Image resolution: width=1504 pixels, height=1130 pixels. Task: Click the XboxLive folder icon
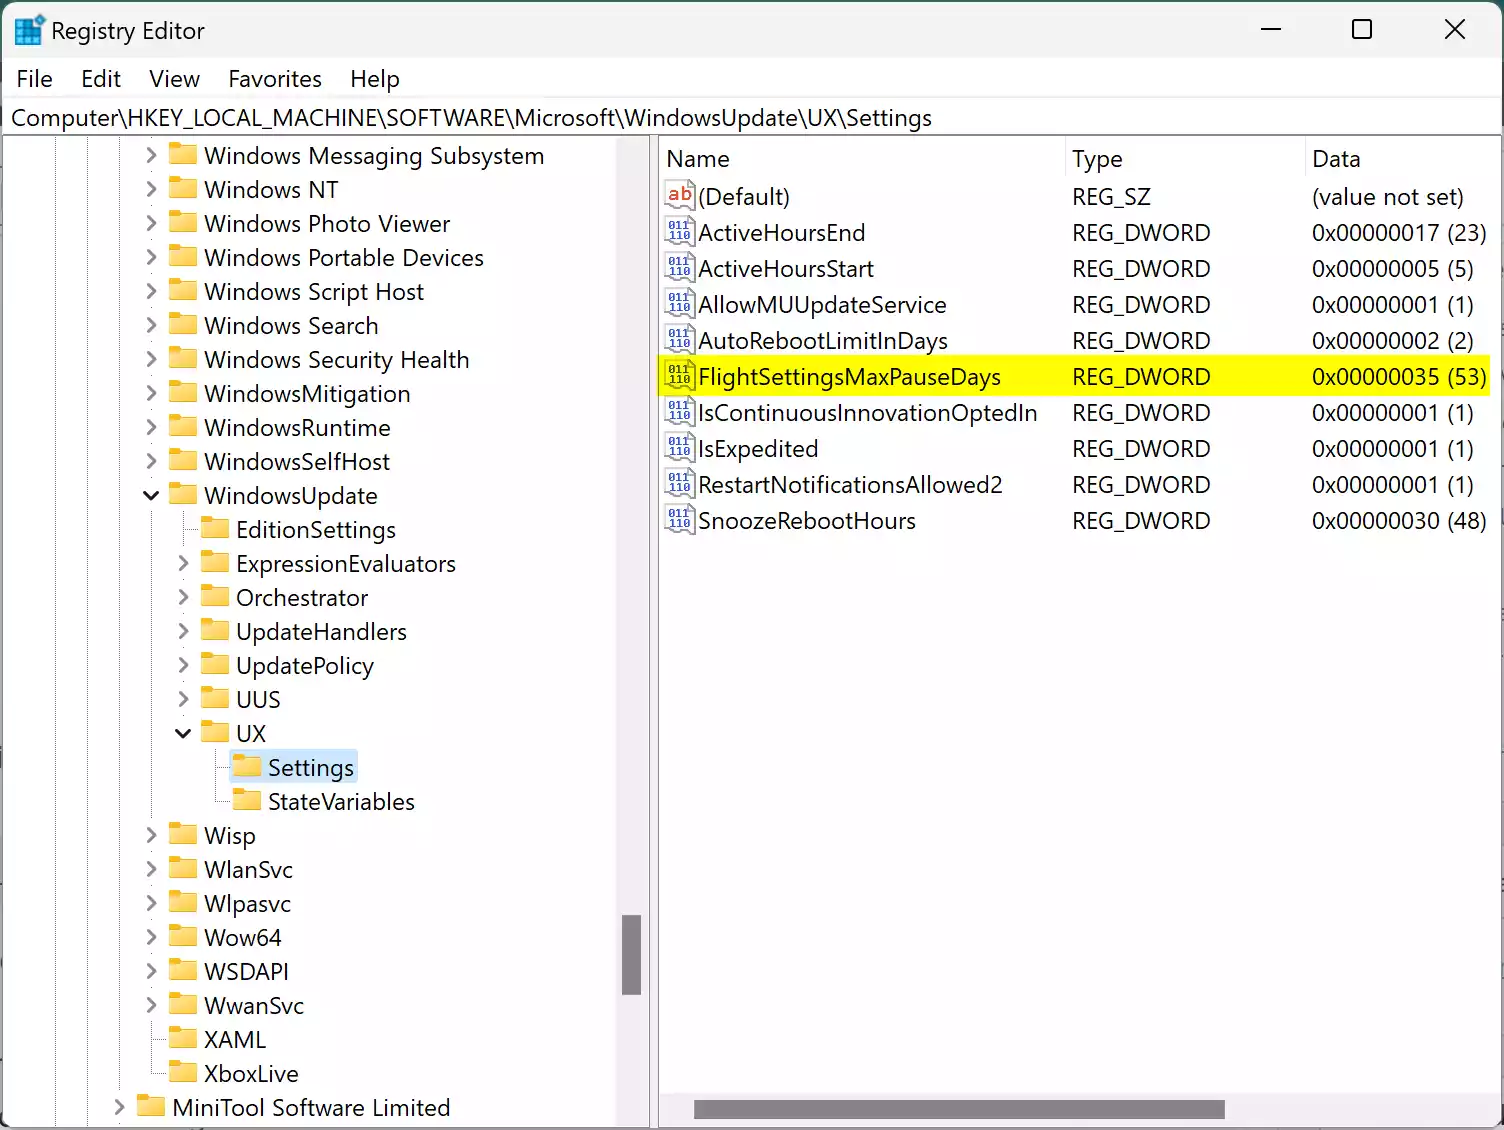point(183,1072)
